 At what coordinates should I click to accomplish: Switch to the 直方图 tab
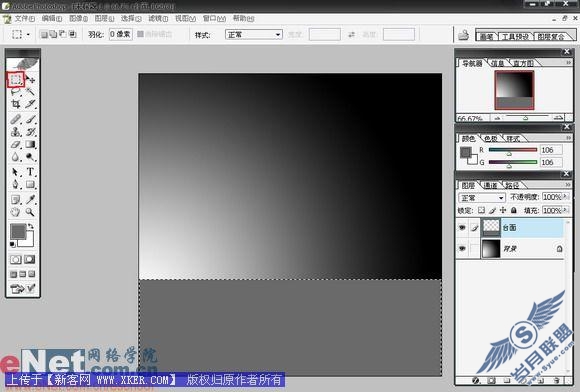[x=523, y=63]
